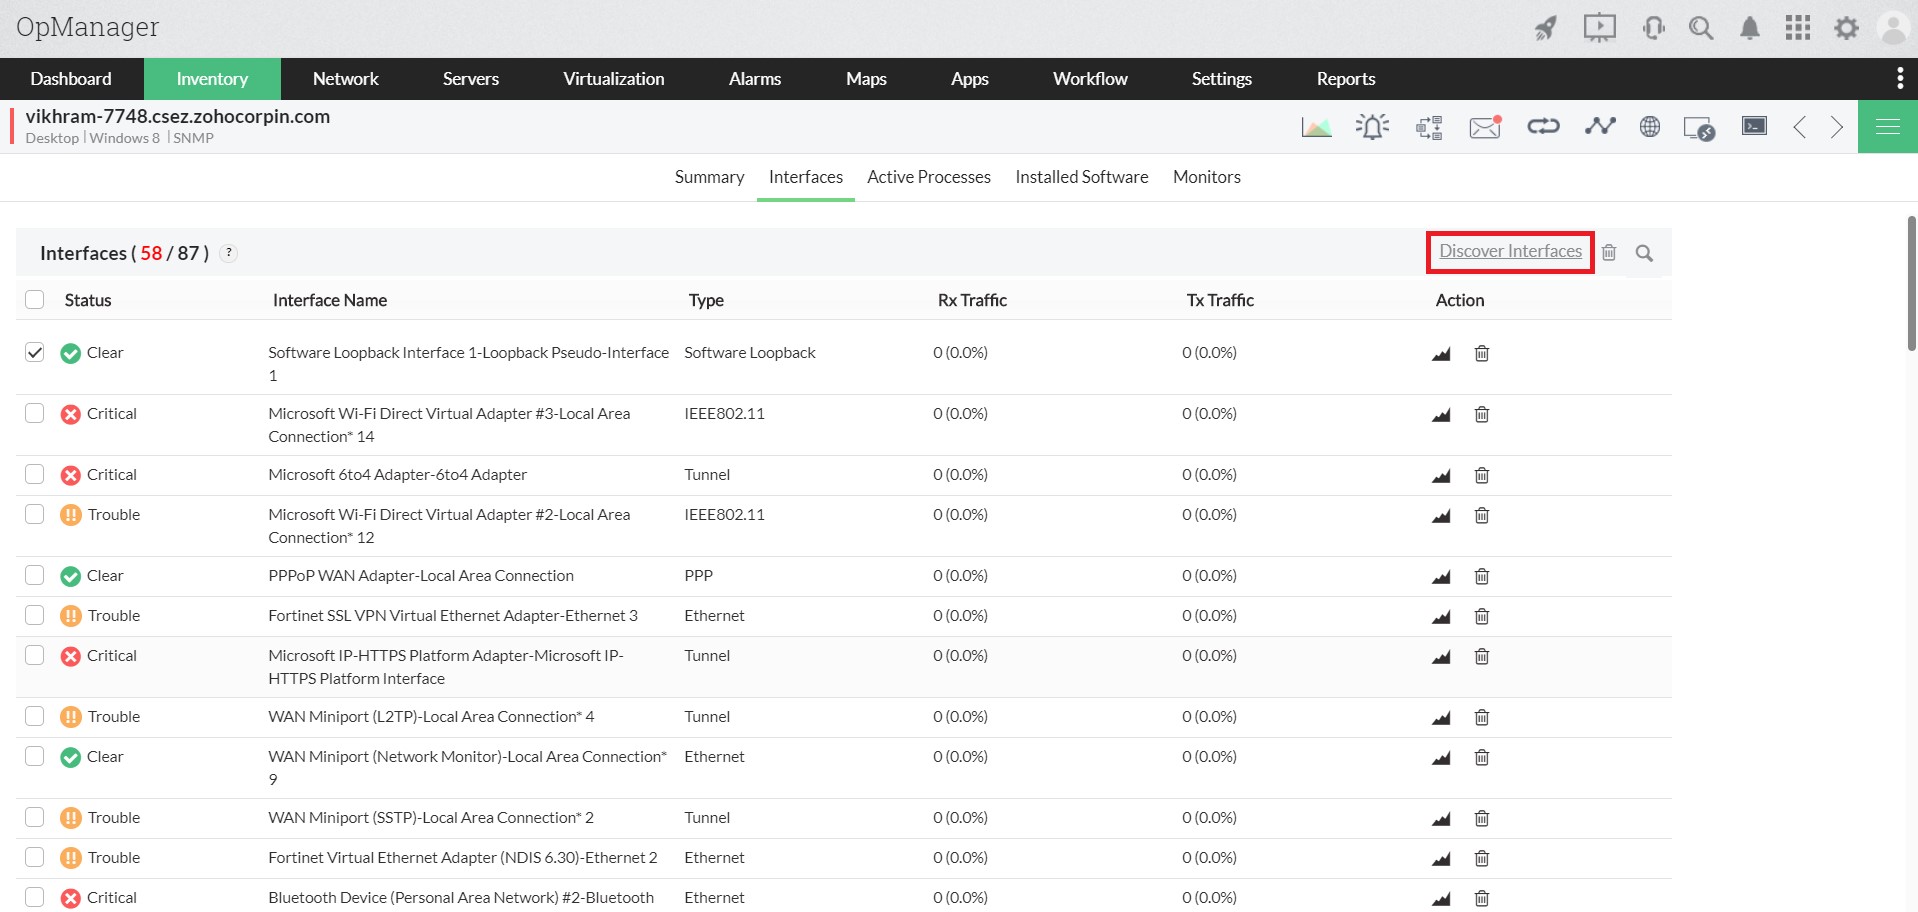Image resolution: width=1918 pixels, height=912 pixels.
Task: Click the alarm bell icon in device toolbar
Action: click(x=1372, y=126)
